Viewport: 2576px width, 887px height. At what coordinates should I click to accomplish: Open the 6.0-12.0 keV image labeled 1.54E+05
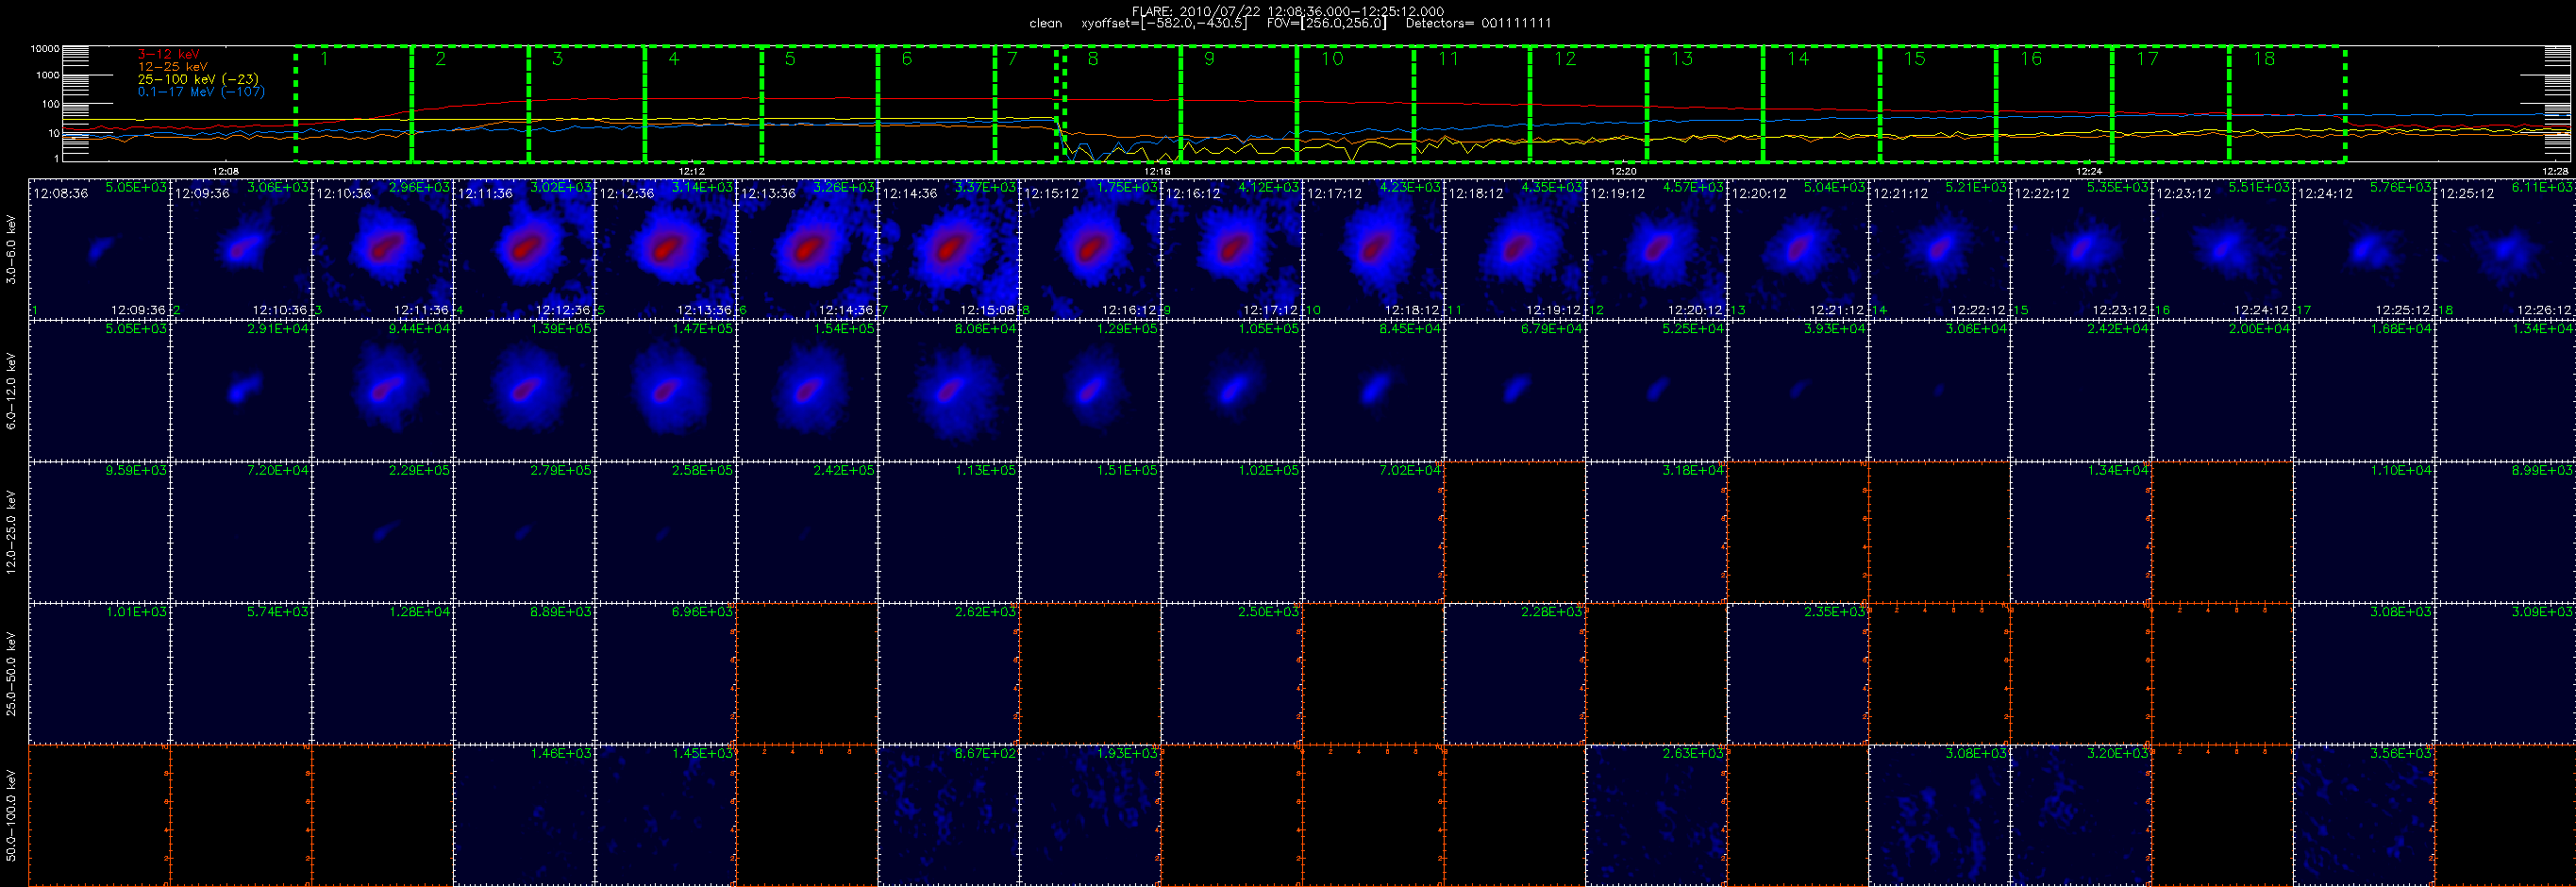point(808,391)
